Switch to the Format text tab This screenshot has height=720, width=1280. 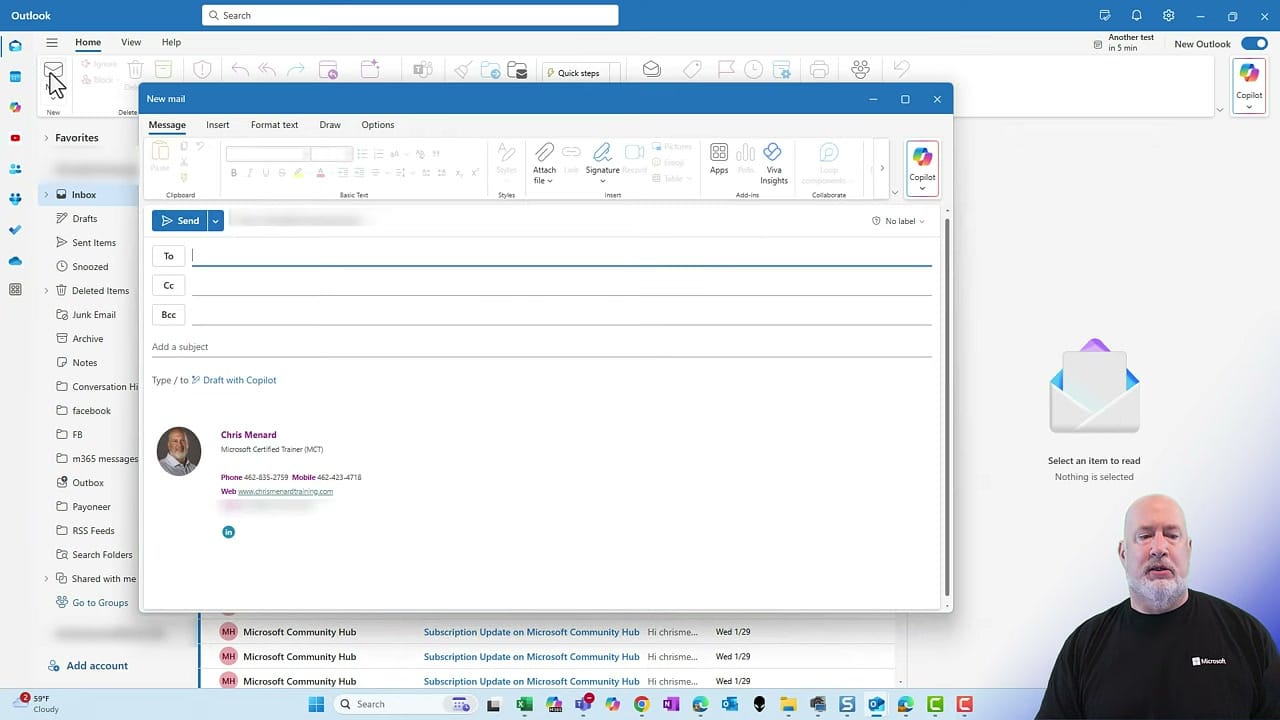(274, 124)
